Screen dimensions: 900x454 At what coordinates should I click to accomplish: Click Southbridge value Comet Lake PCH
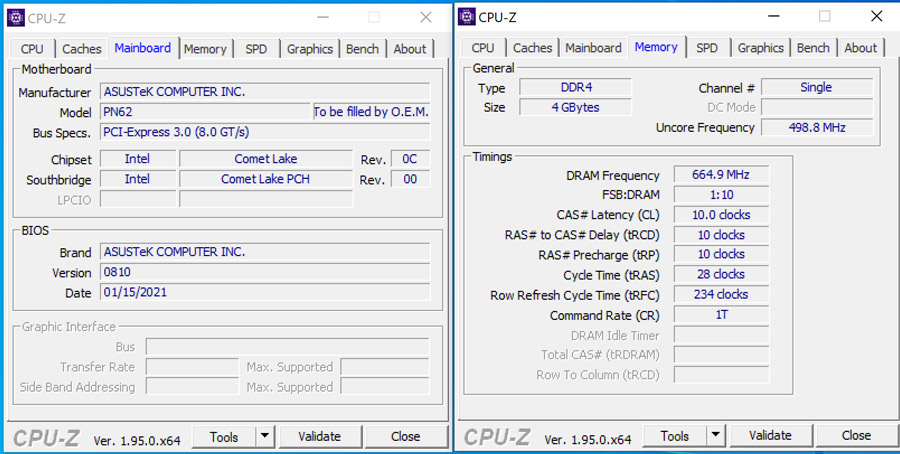(266, 179)
